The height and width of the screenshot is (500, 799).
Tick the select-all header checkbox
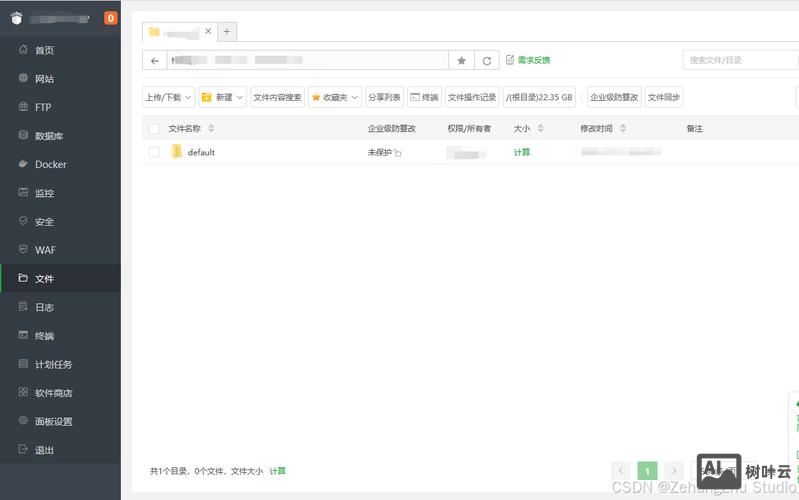click(x=154, y=128)
